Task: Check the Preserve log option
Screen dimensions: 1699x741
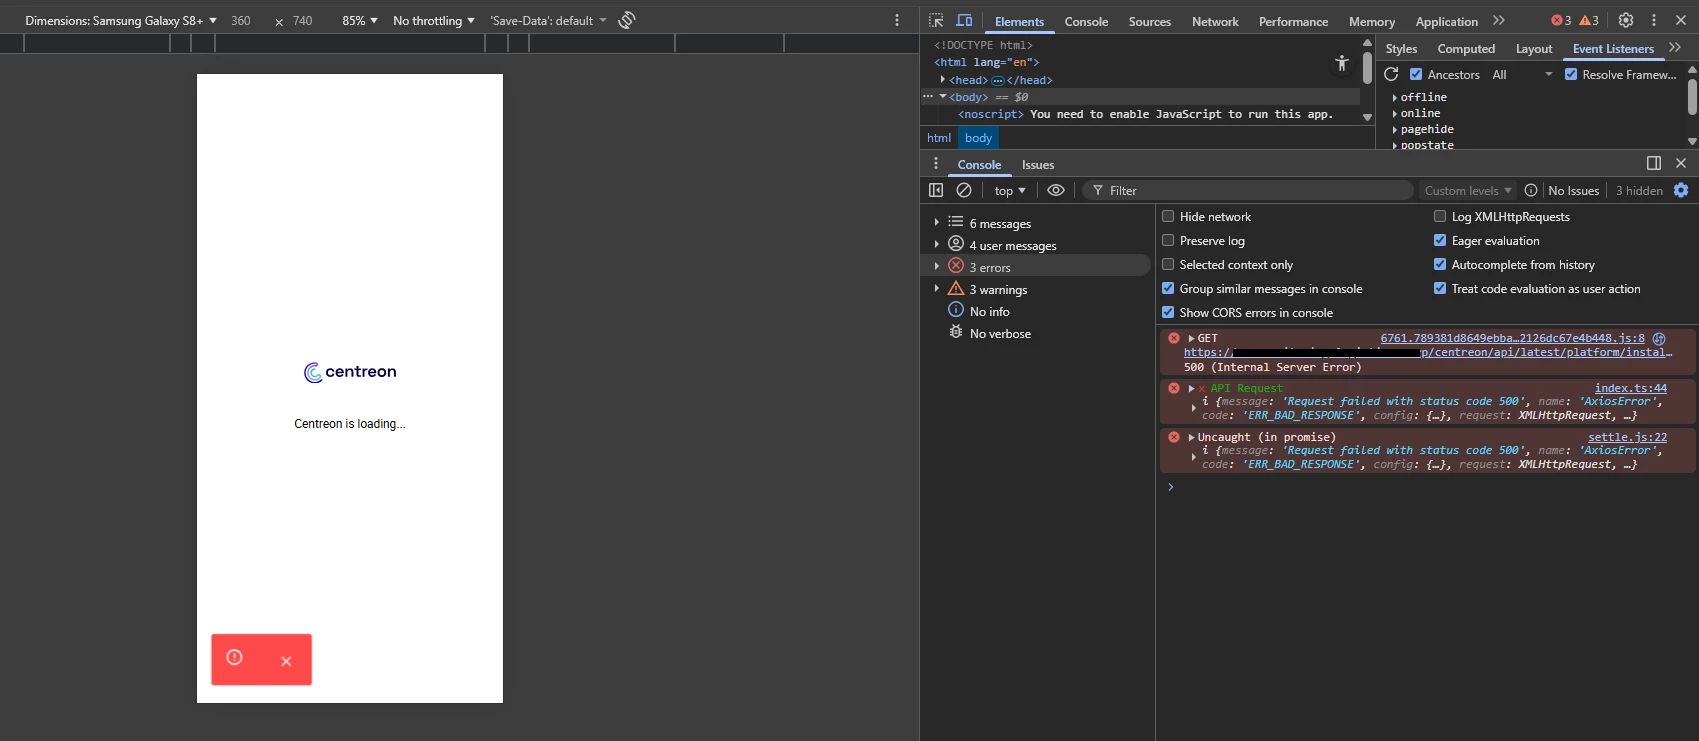Action: 1168,240
